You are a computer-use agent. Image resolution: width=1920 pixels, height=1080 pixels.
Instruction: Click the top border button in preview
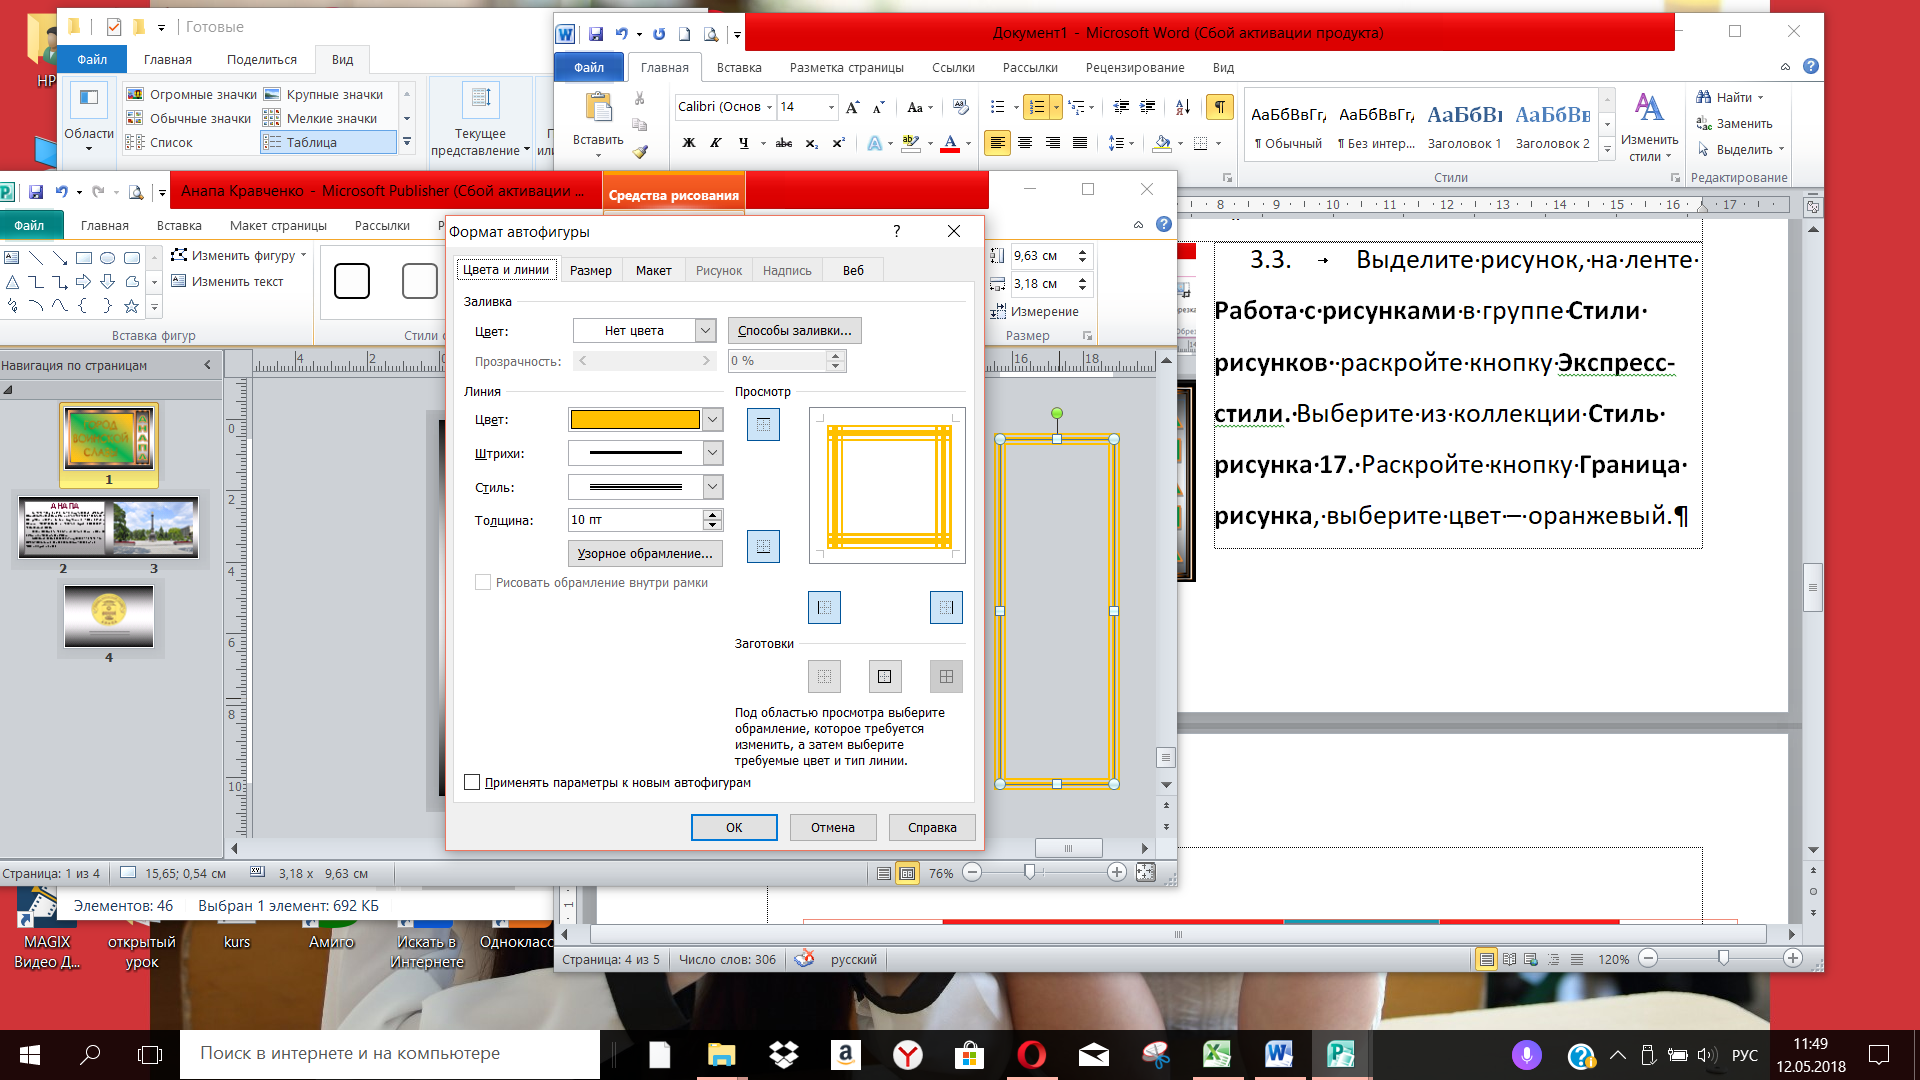(x=763, y=425)
